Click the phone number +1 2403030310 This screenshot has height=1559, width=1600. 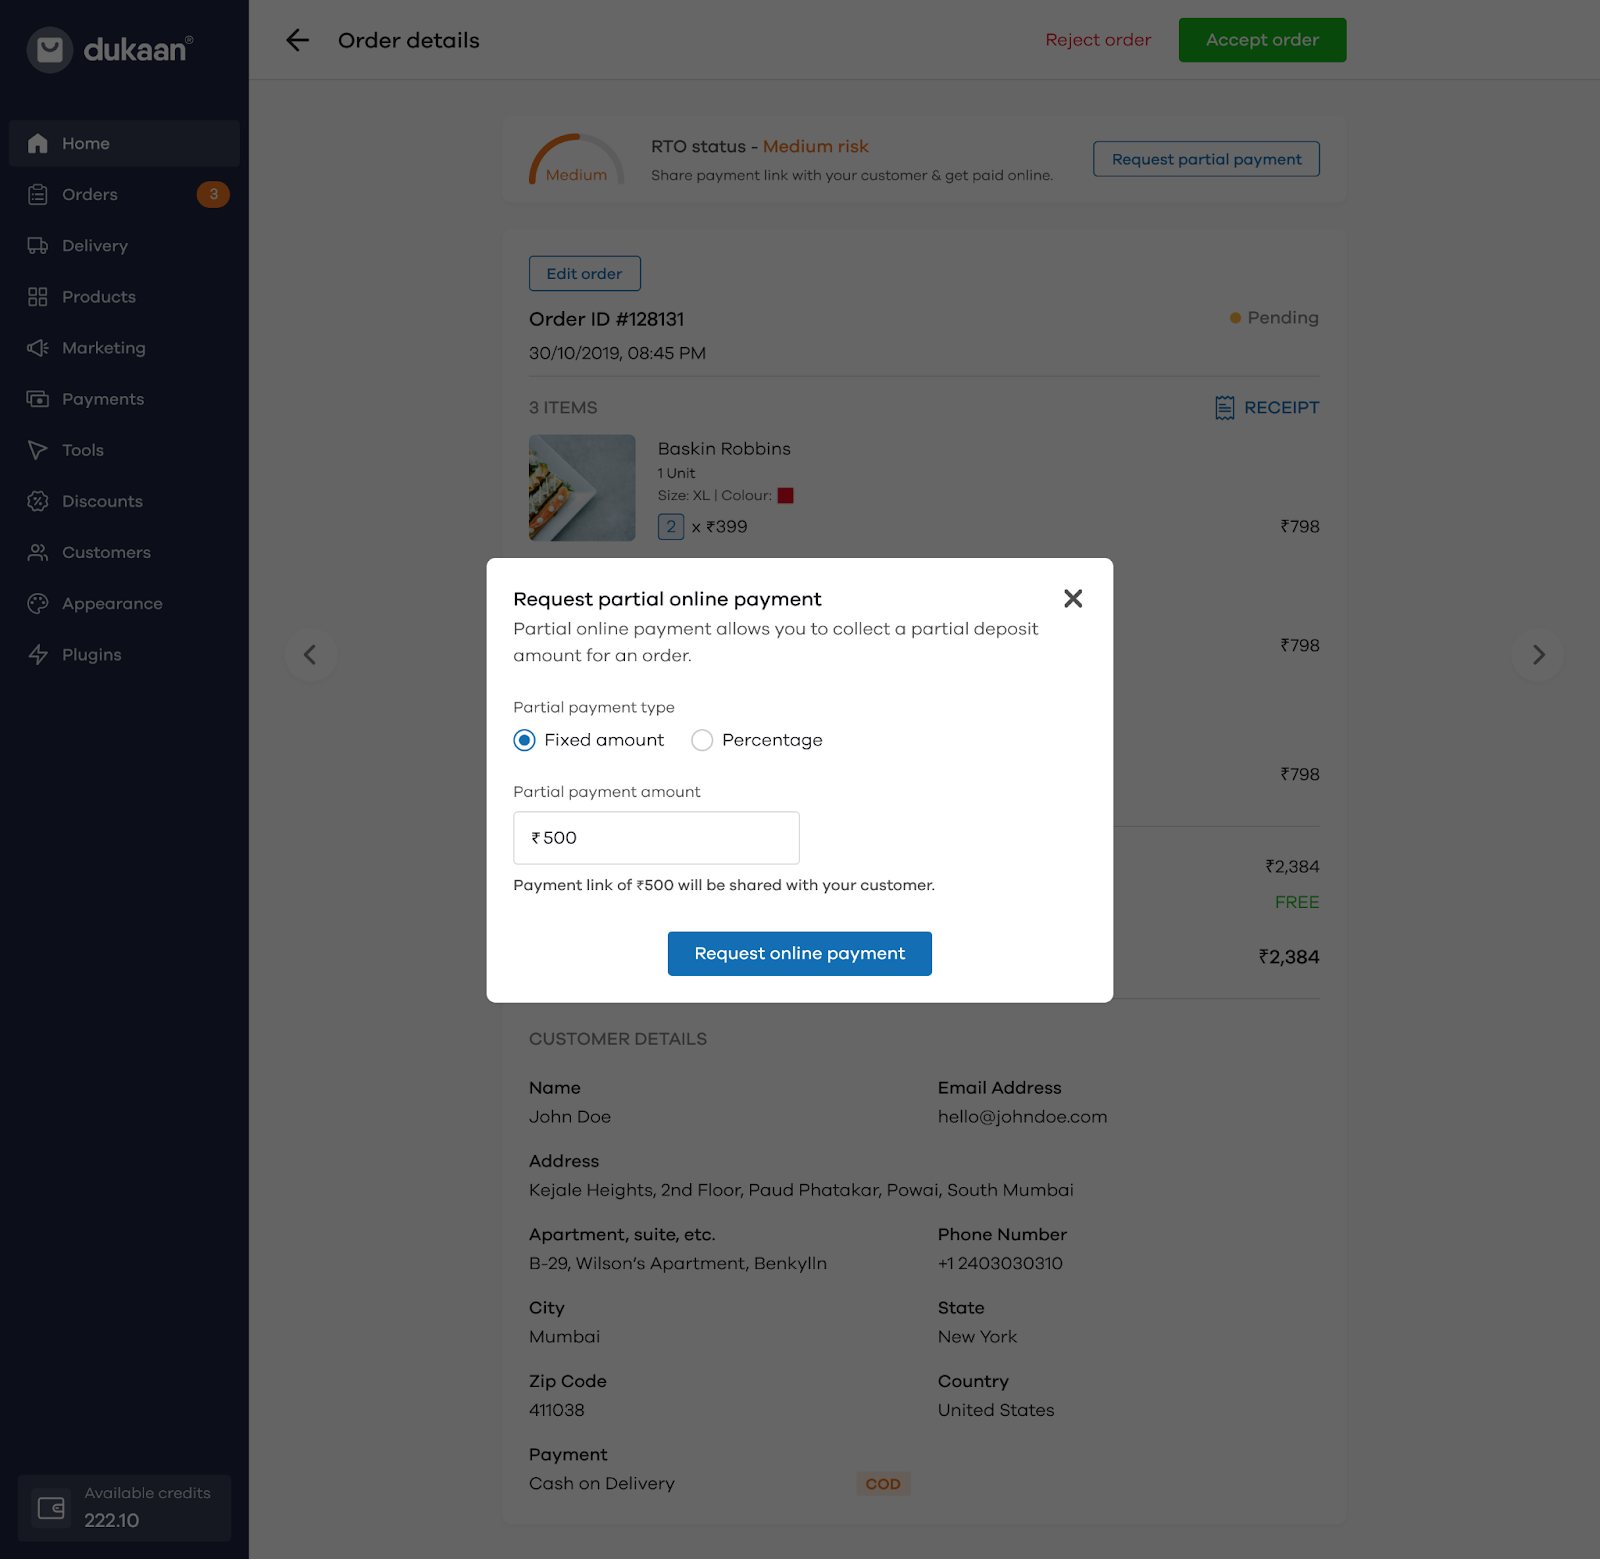click(x=1000, y=1263)
